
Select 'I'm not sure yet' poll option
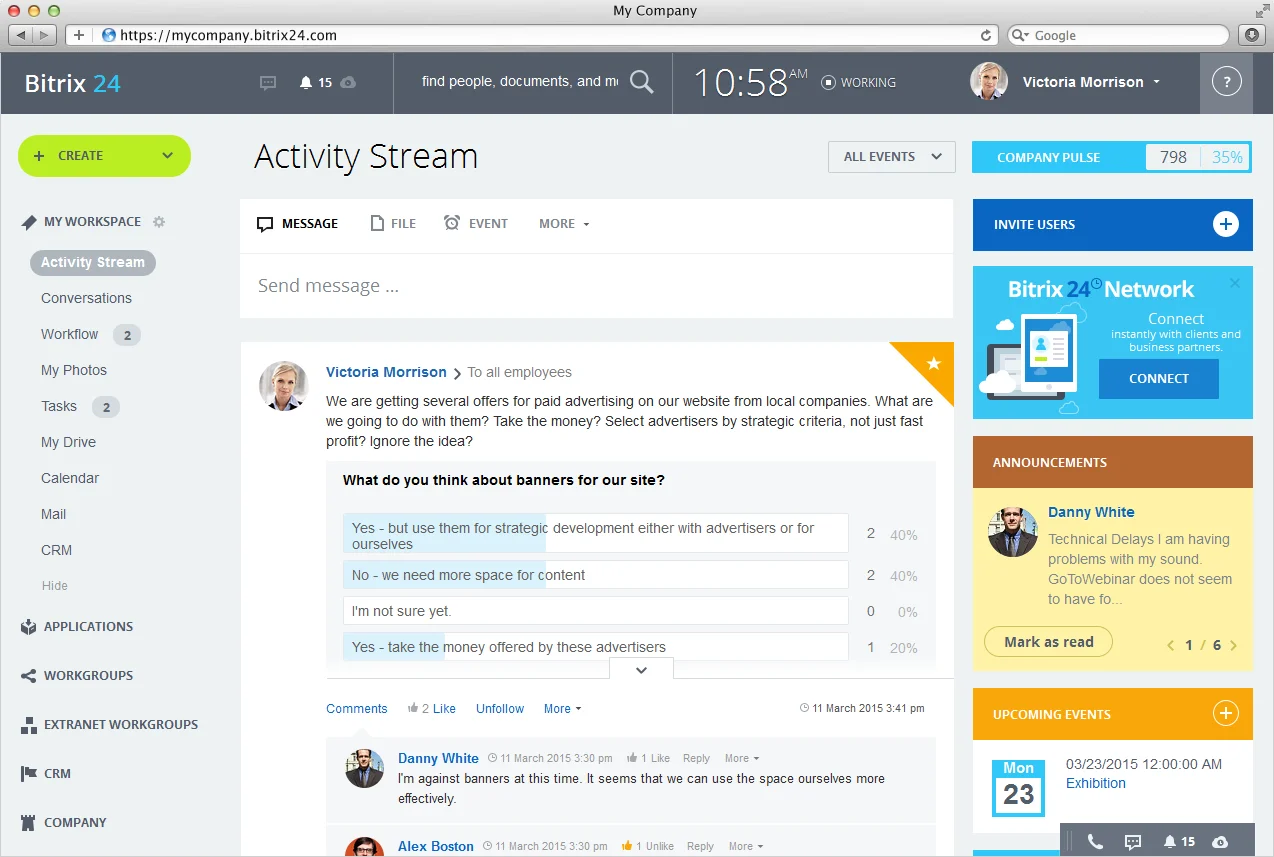coord(595,611)
